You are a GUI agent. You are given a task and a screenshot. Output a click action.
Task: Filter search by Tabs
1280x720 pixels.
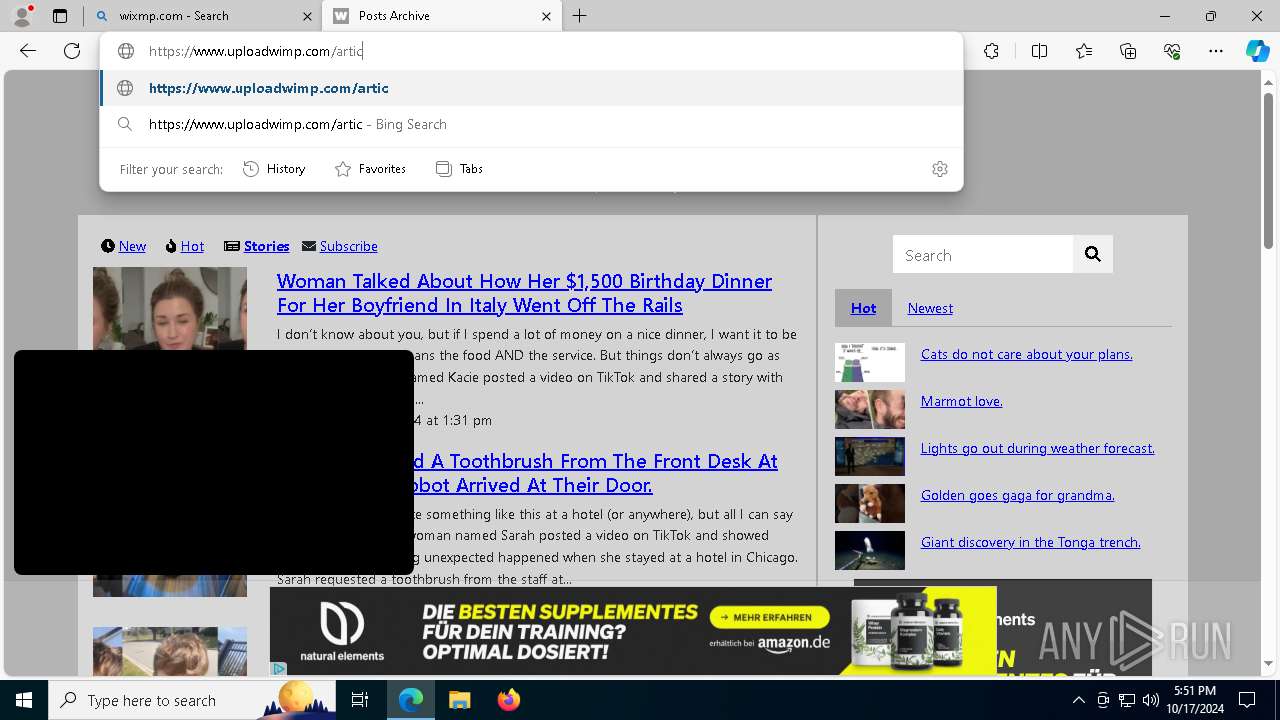coord(459,169)
